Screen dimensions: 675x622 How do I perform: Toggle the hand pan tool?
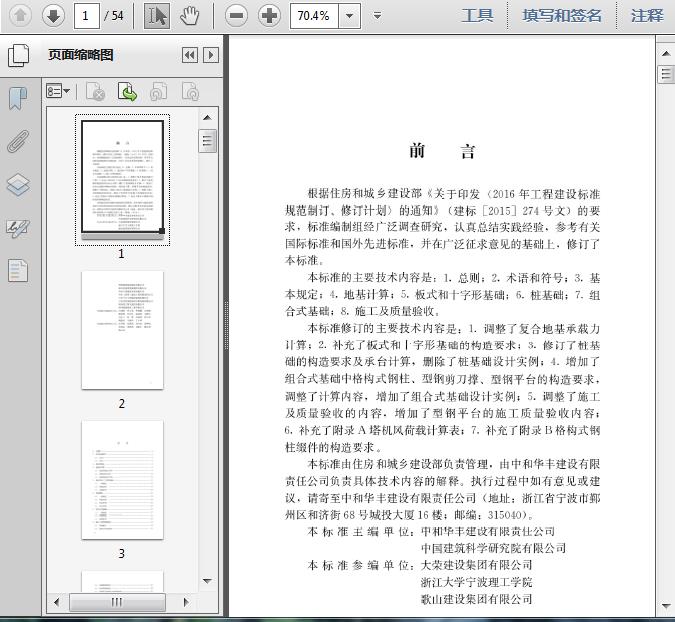(190, 15)
